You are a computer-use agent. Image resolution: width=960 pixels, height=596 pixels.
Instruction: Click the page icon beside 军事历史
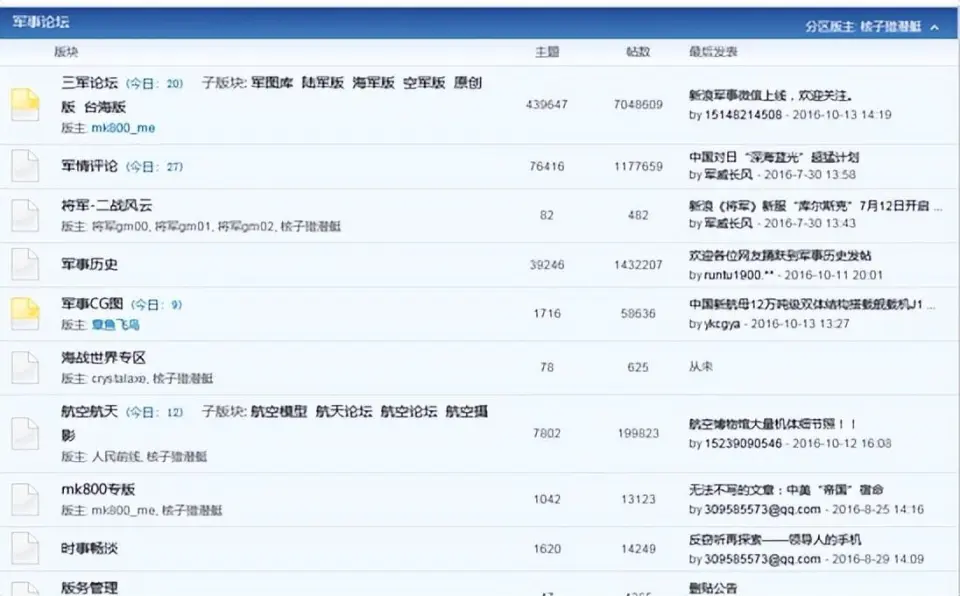(25, 264)
